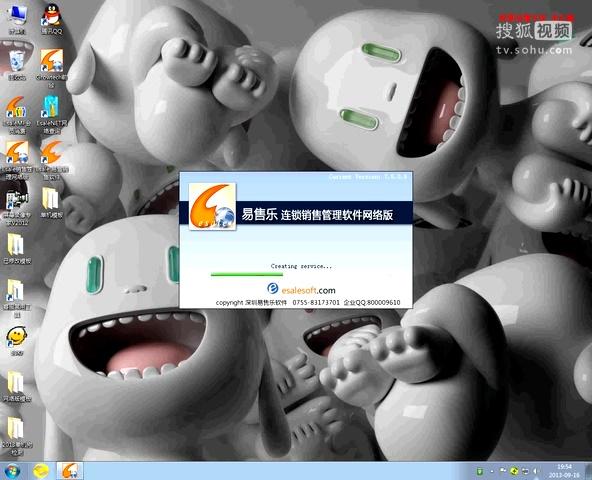The height and width of the screenshot is (480, 592).
Task: Launch the Tencent QQ penguin shortcut
Action: 52,19
